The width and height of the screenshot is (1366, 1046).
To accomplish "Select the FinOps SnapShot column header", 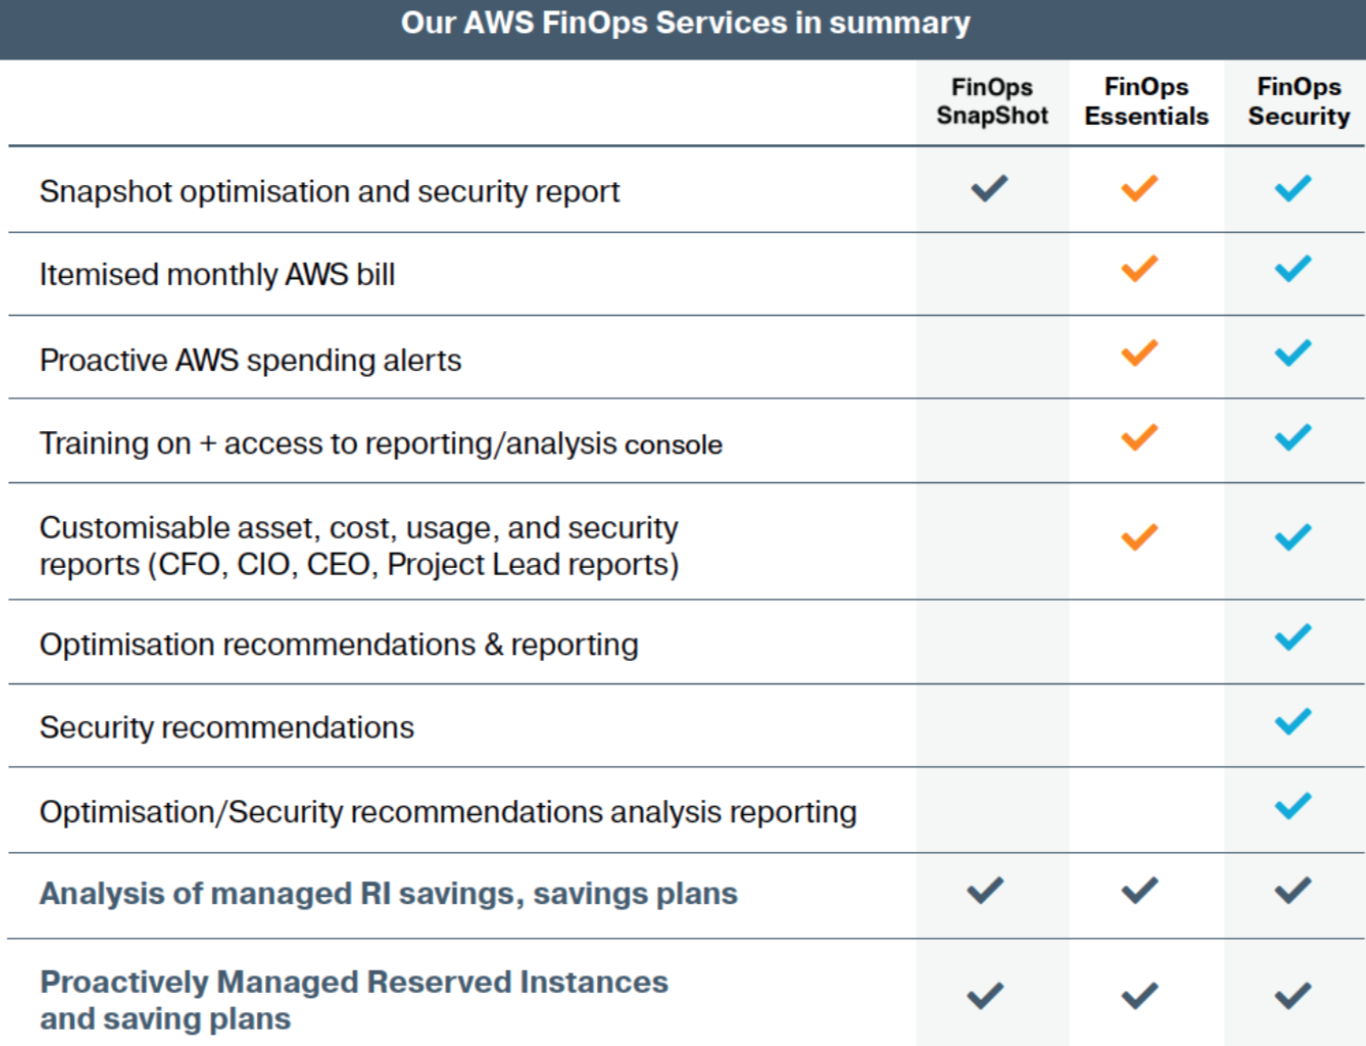I will pos(992,101).
